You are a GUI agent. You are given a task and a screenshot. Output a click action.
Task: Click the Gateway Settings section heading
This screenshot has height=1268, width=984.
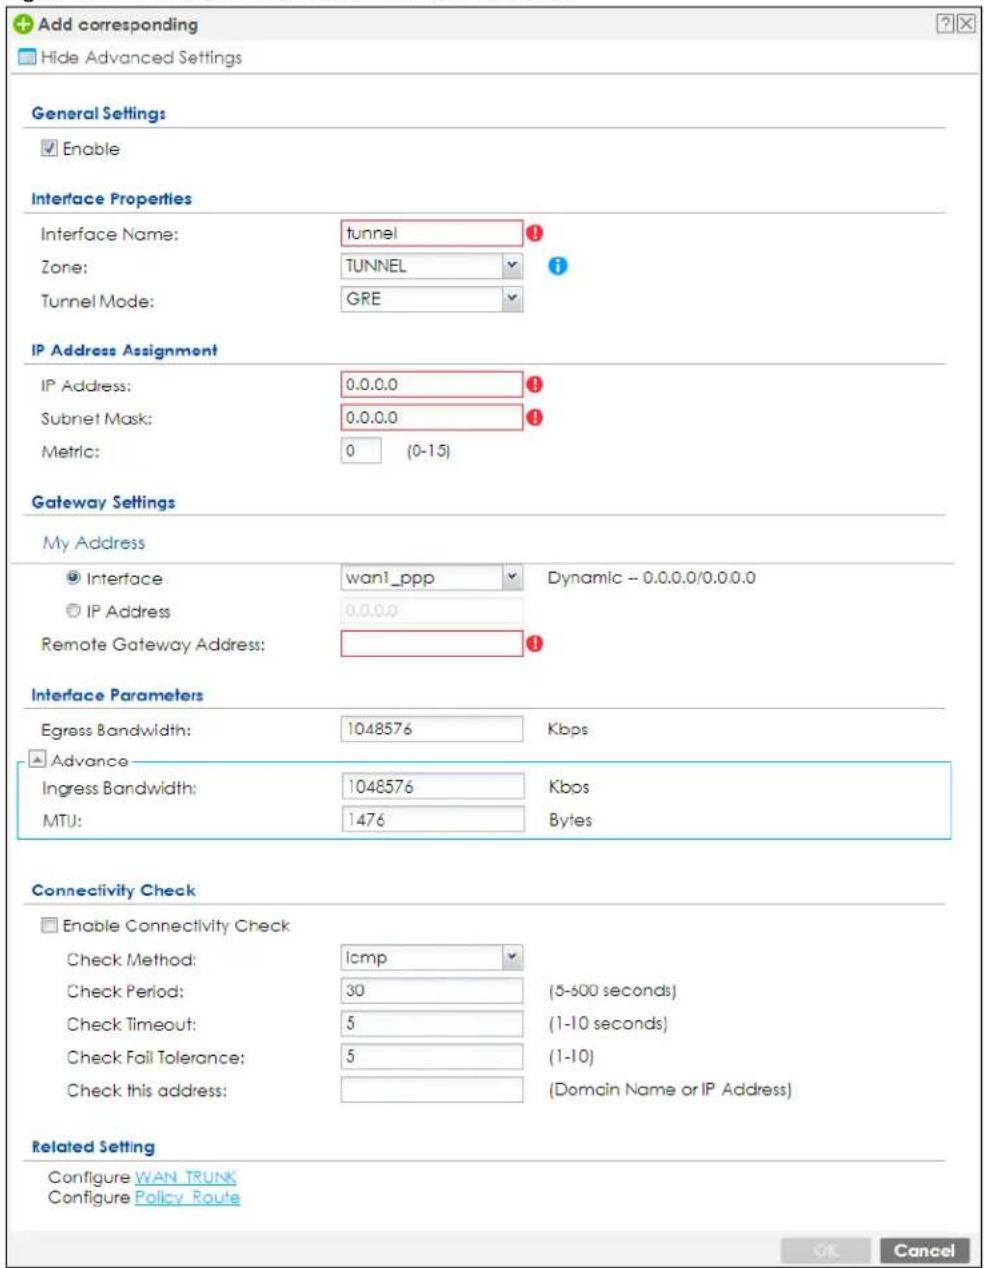point(103,503)
